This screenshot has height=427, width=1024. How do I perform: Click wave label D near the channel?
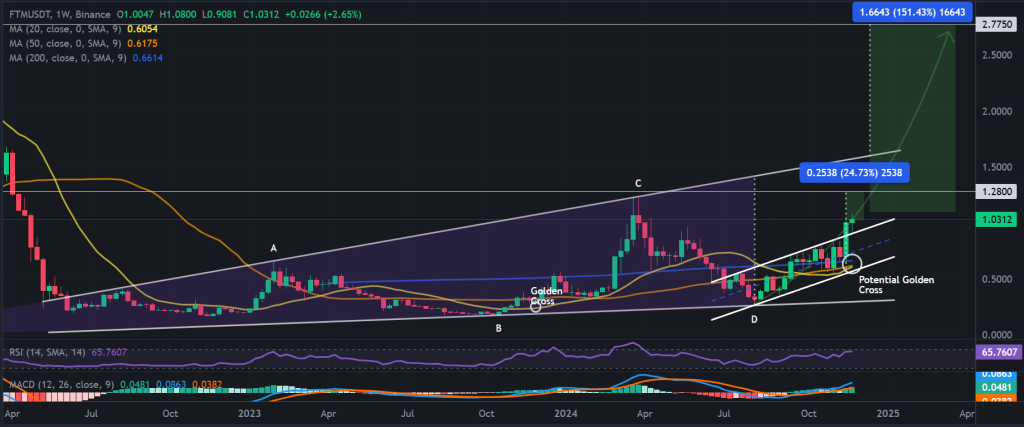click(x=755, y=319)
